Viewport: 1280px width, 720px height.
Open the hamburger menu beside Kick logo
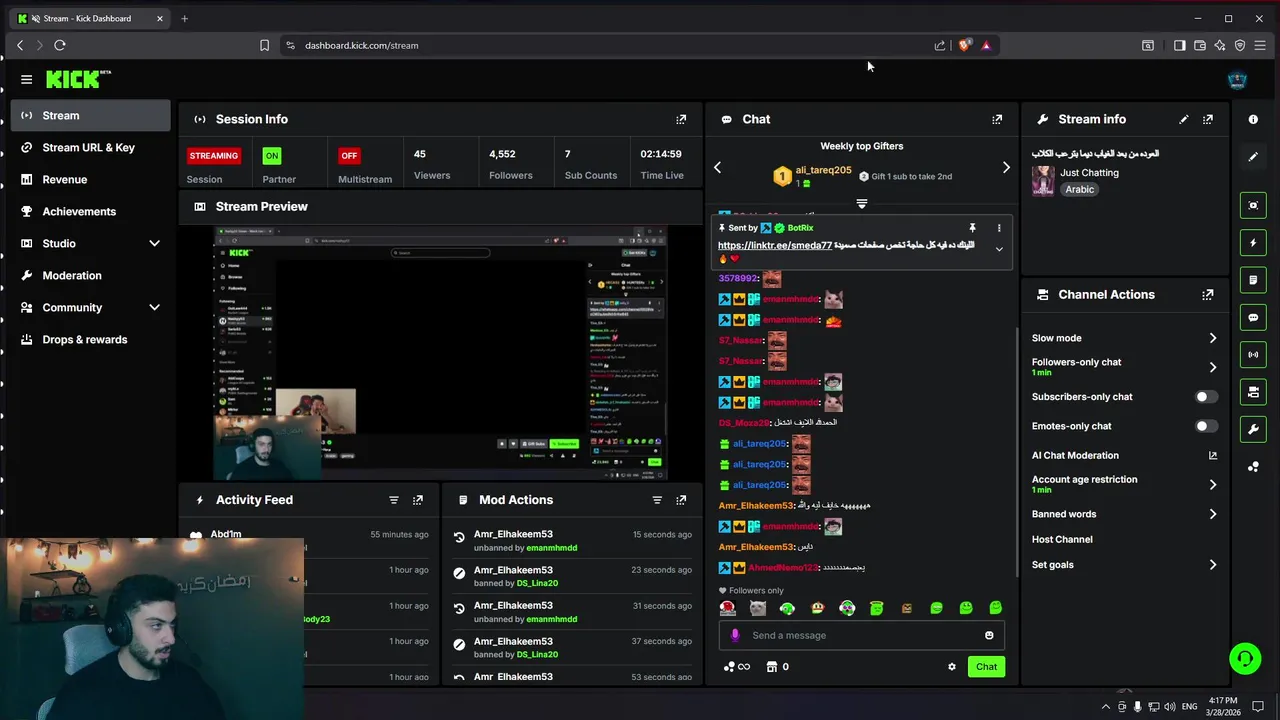(x=26, y=79)
